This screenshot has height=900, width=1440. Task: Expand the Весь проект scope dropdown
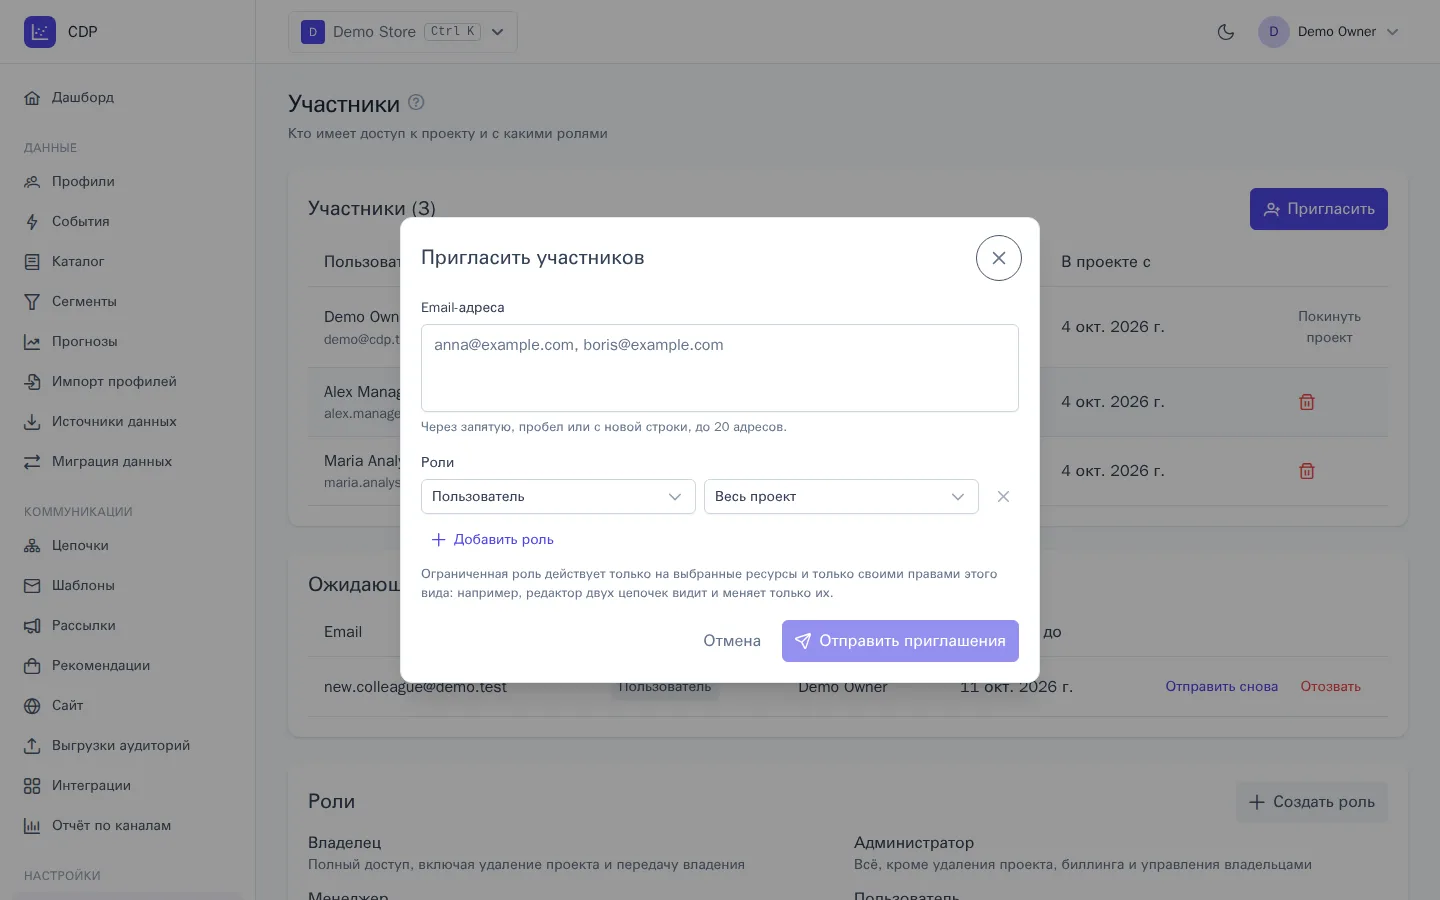pos(841,497)
